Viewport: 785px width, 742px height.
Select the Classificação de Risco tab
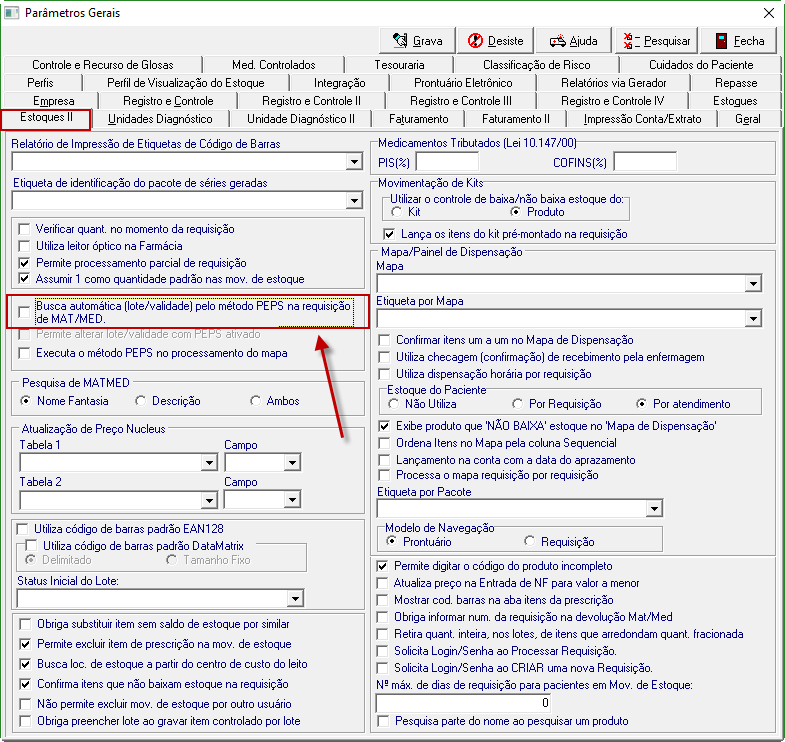[536, 65]
